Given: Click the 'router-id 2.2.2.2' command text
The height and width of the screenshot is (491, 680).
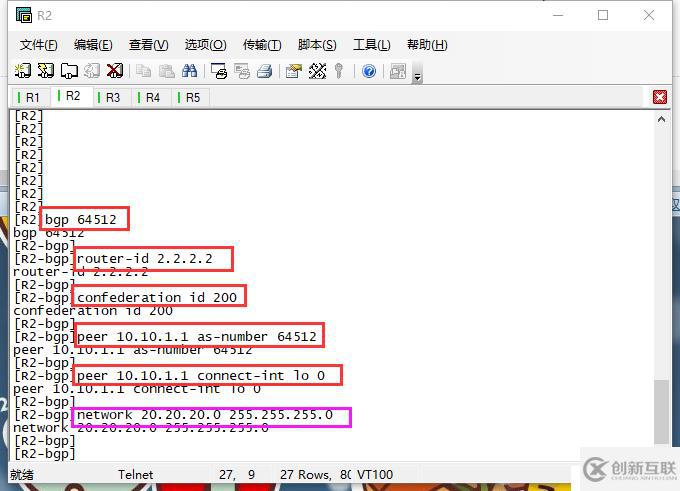Looking at the screenshot, I should 145,259.
